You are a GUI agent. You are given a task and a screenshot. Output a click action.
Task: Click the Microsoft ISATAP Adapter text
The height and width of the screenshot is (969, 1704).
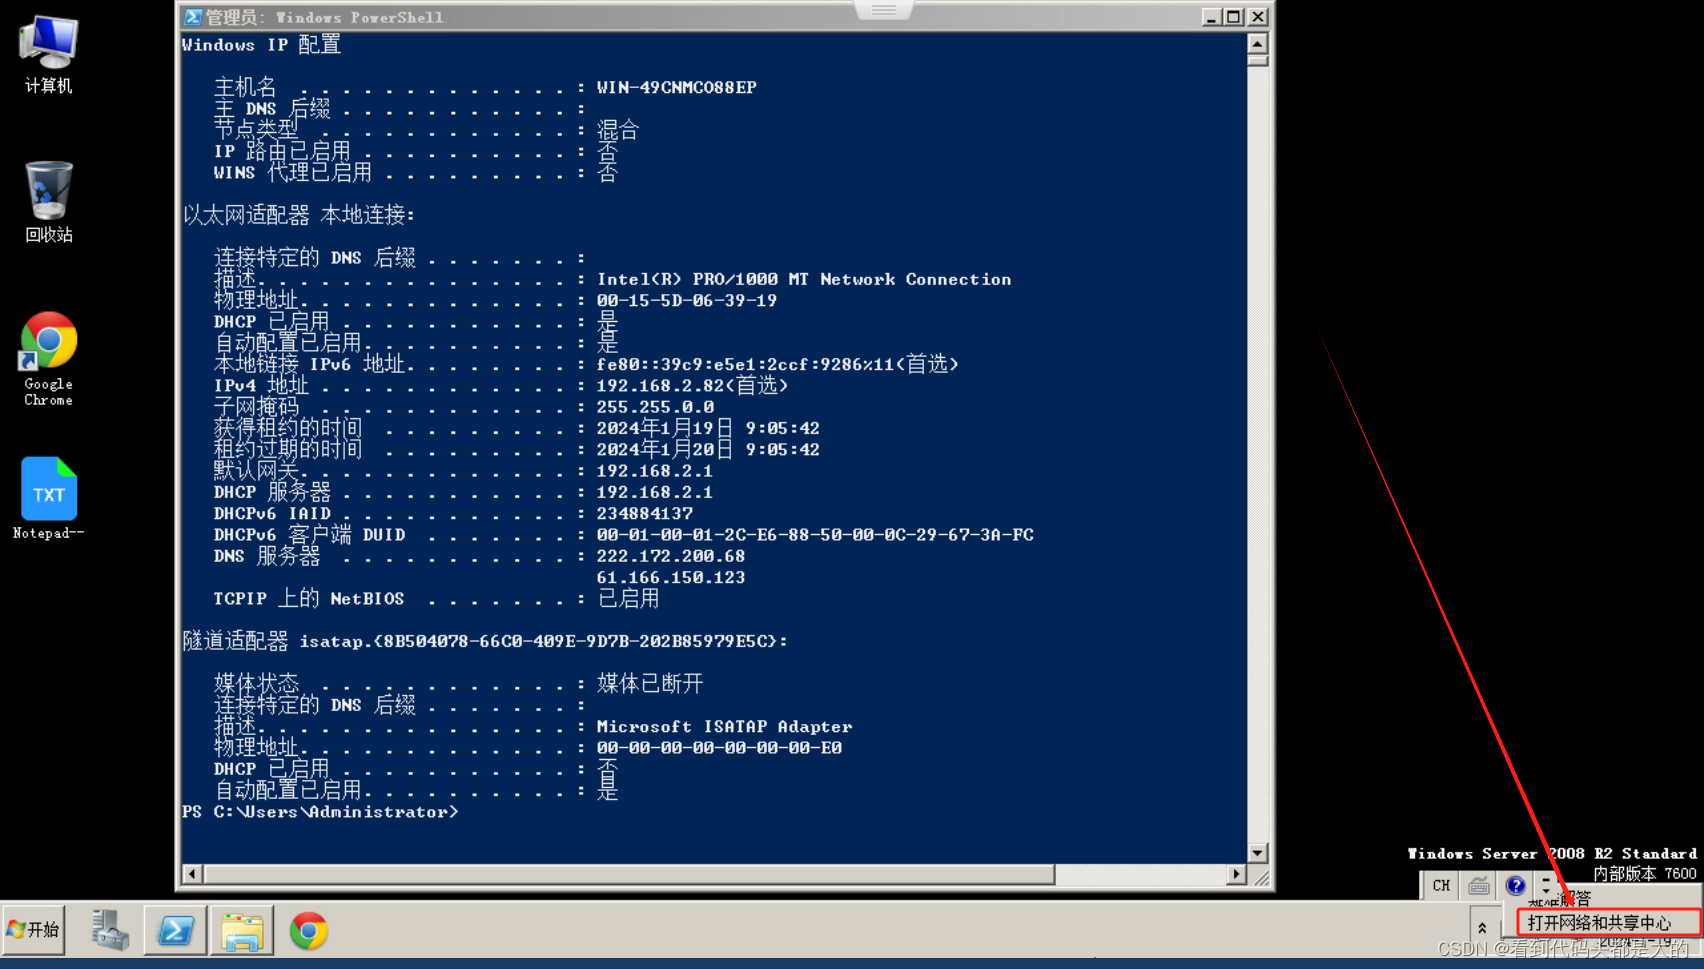(725, 726)
